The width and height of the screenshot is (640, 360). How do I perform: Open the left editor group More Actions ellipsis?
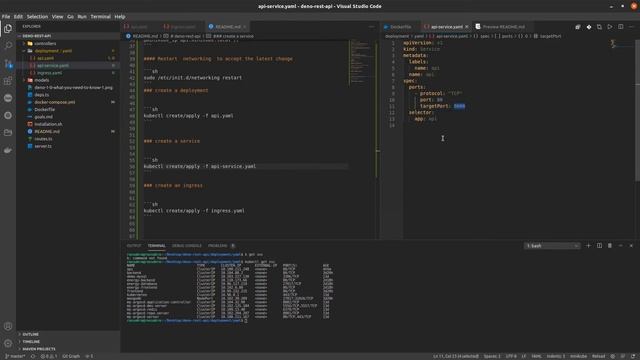coord(371,27)
